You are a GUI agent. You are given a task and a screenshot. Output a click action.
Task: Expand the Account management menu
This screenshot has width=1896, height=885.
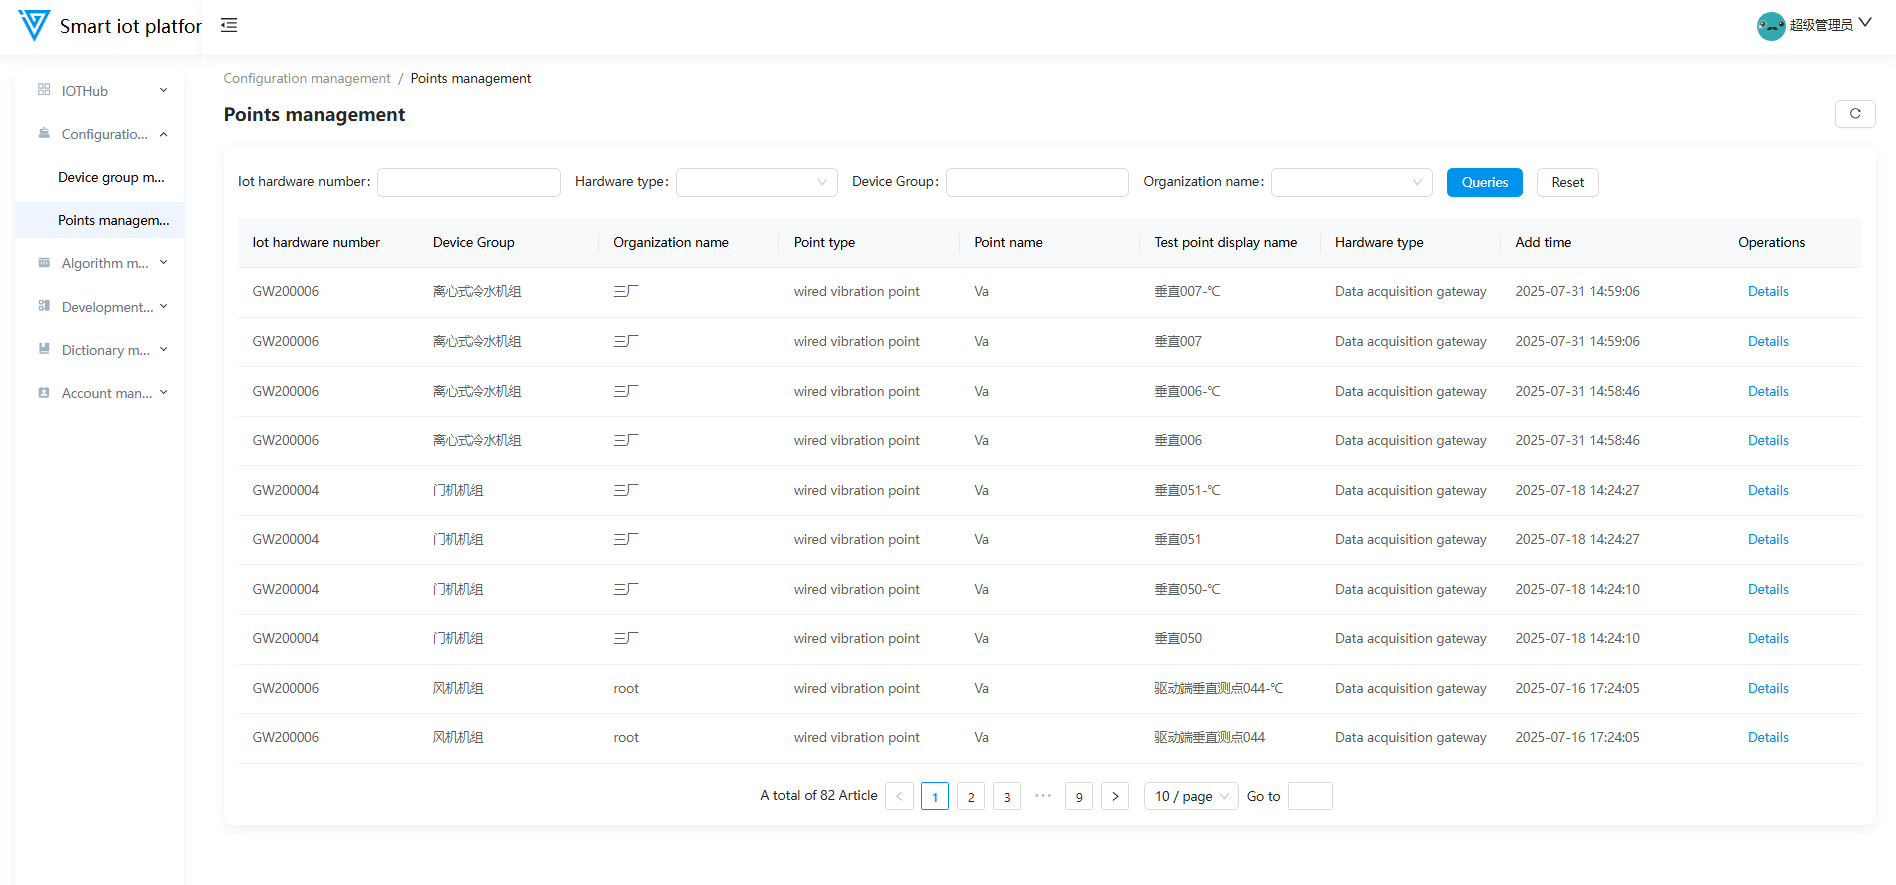(x=104, y=393)
